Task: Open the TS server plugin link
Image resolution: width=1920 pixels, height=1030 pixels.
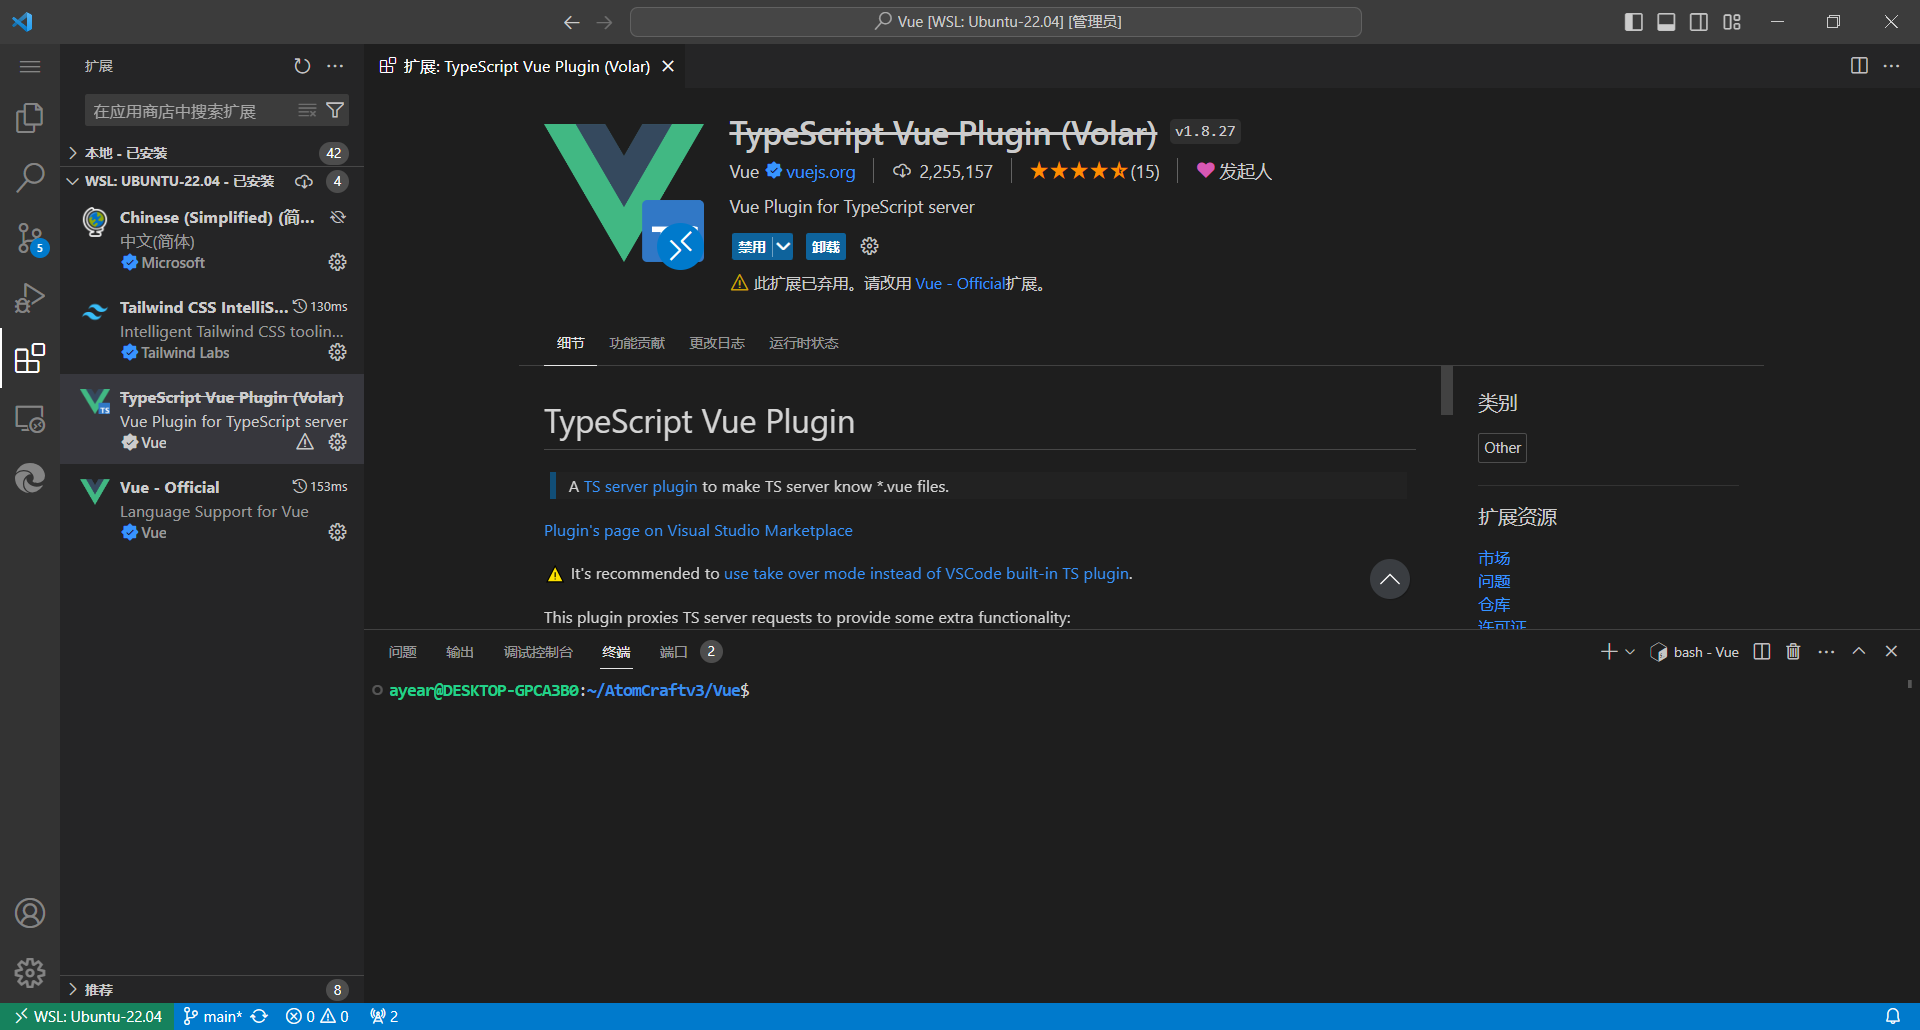Action: 640,486
